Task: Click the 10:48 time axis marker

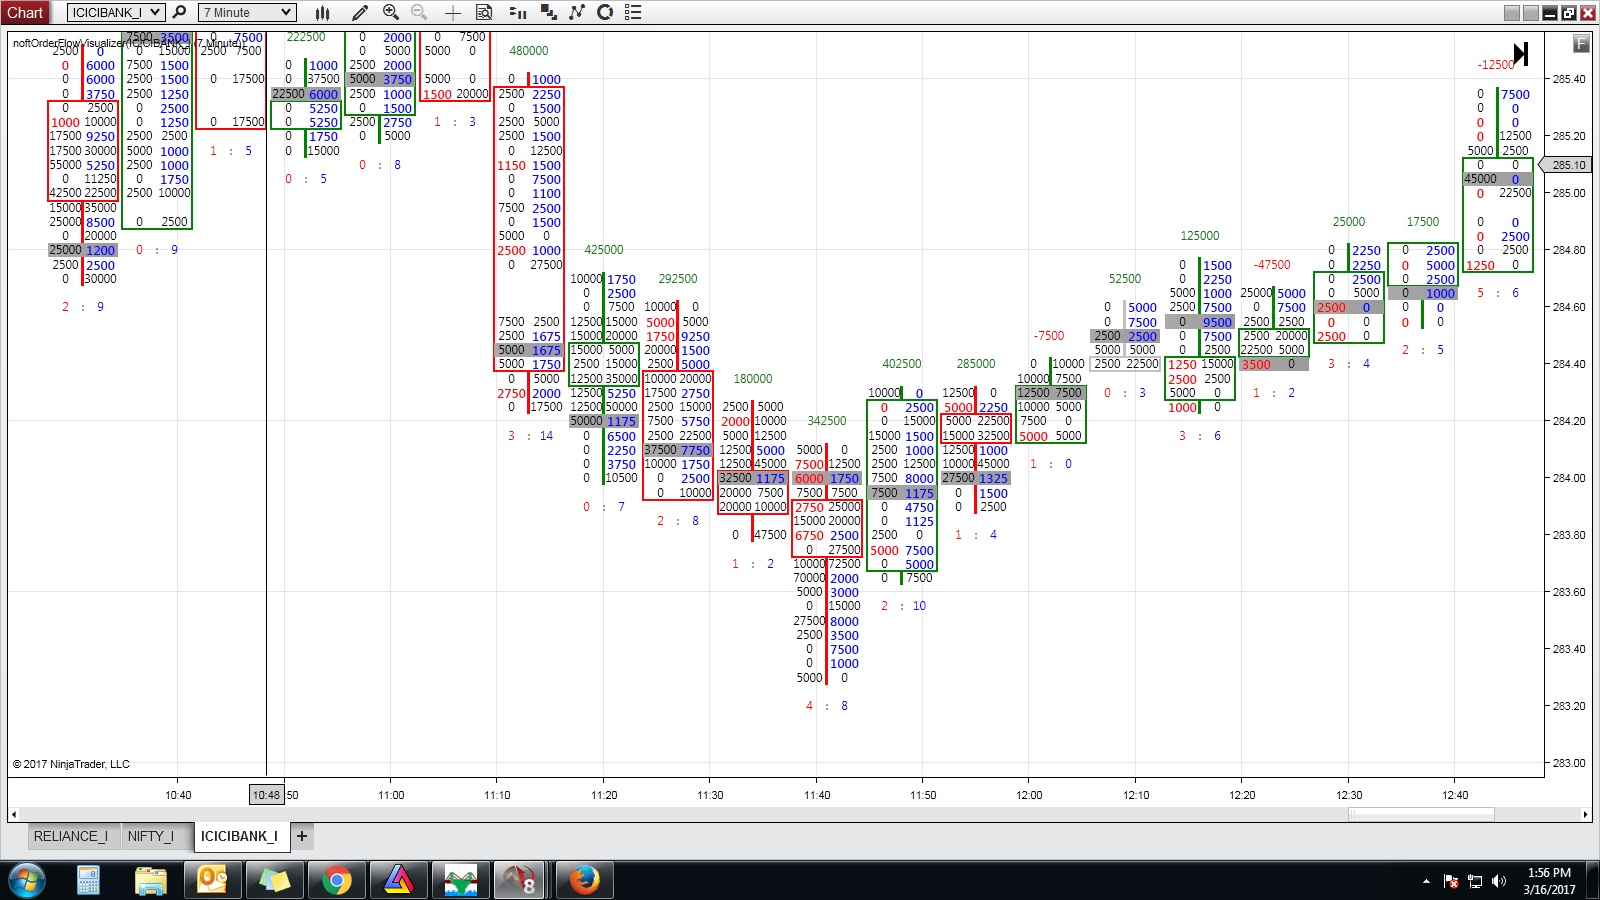Action: pos(266,795)
